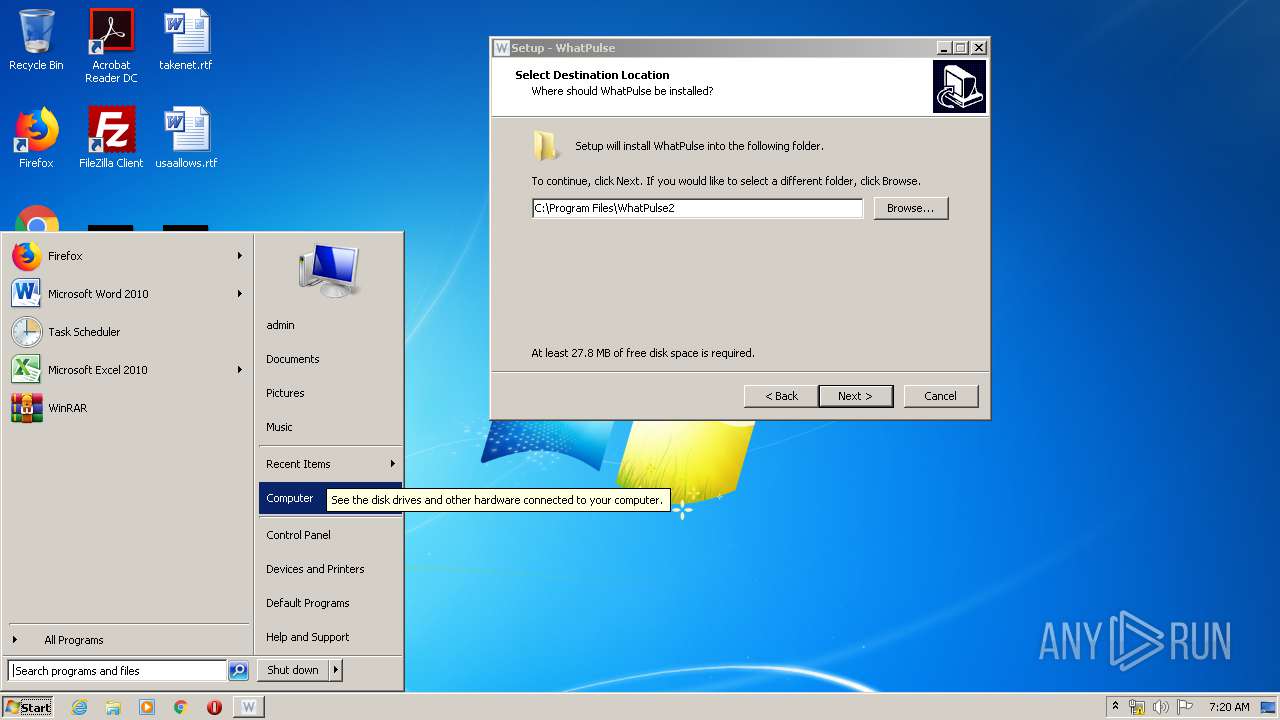The height and width of the screenshot is (720, 1280).
Task: Open Action Center flag icon
Action: click(1185, 707)
